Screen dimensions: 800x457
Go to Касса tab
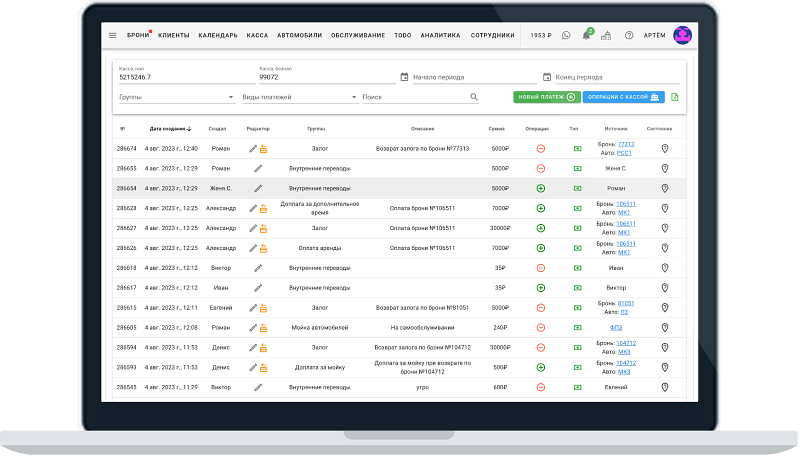pos(257,35)
